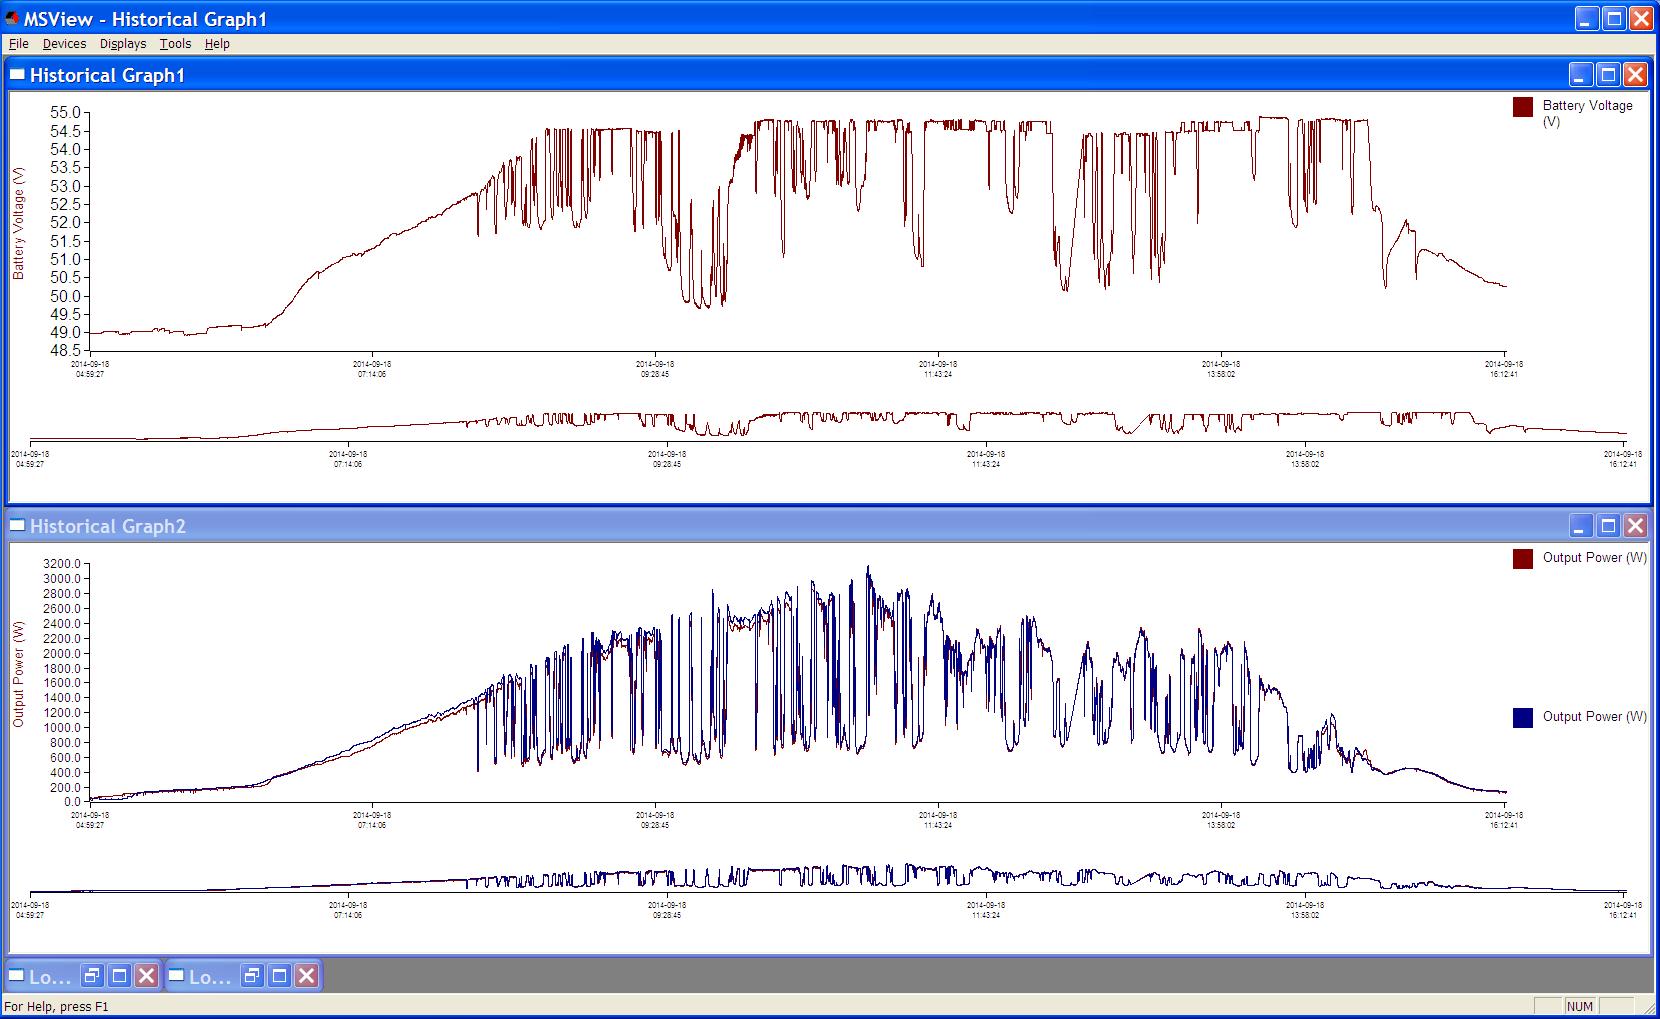Viewport: 1660px width, 1019px height.
Task: Click the dark red Output Power legend swatch
Action: [1523, 559]
